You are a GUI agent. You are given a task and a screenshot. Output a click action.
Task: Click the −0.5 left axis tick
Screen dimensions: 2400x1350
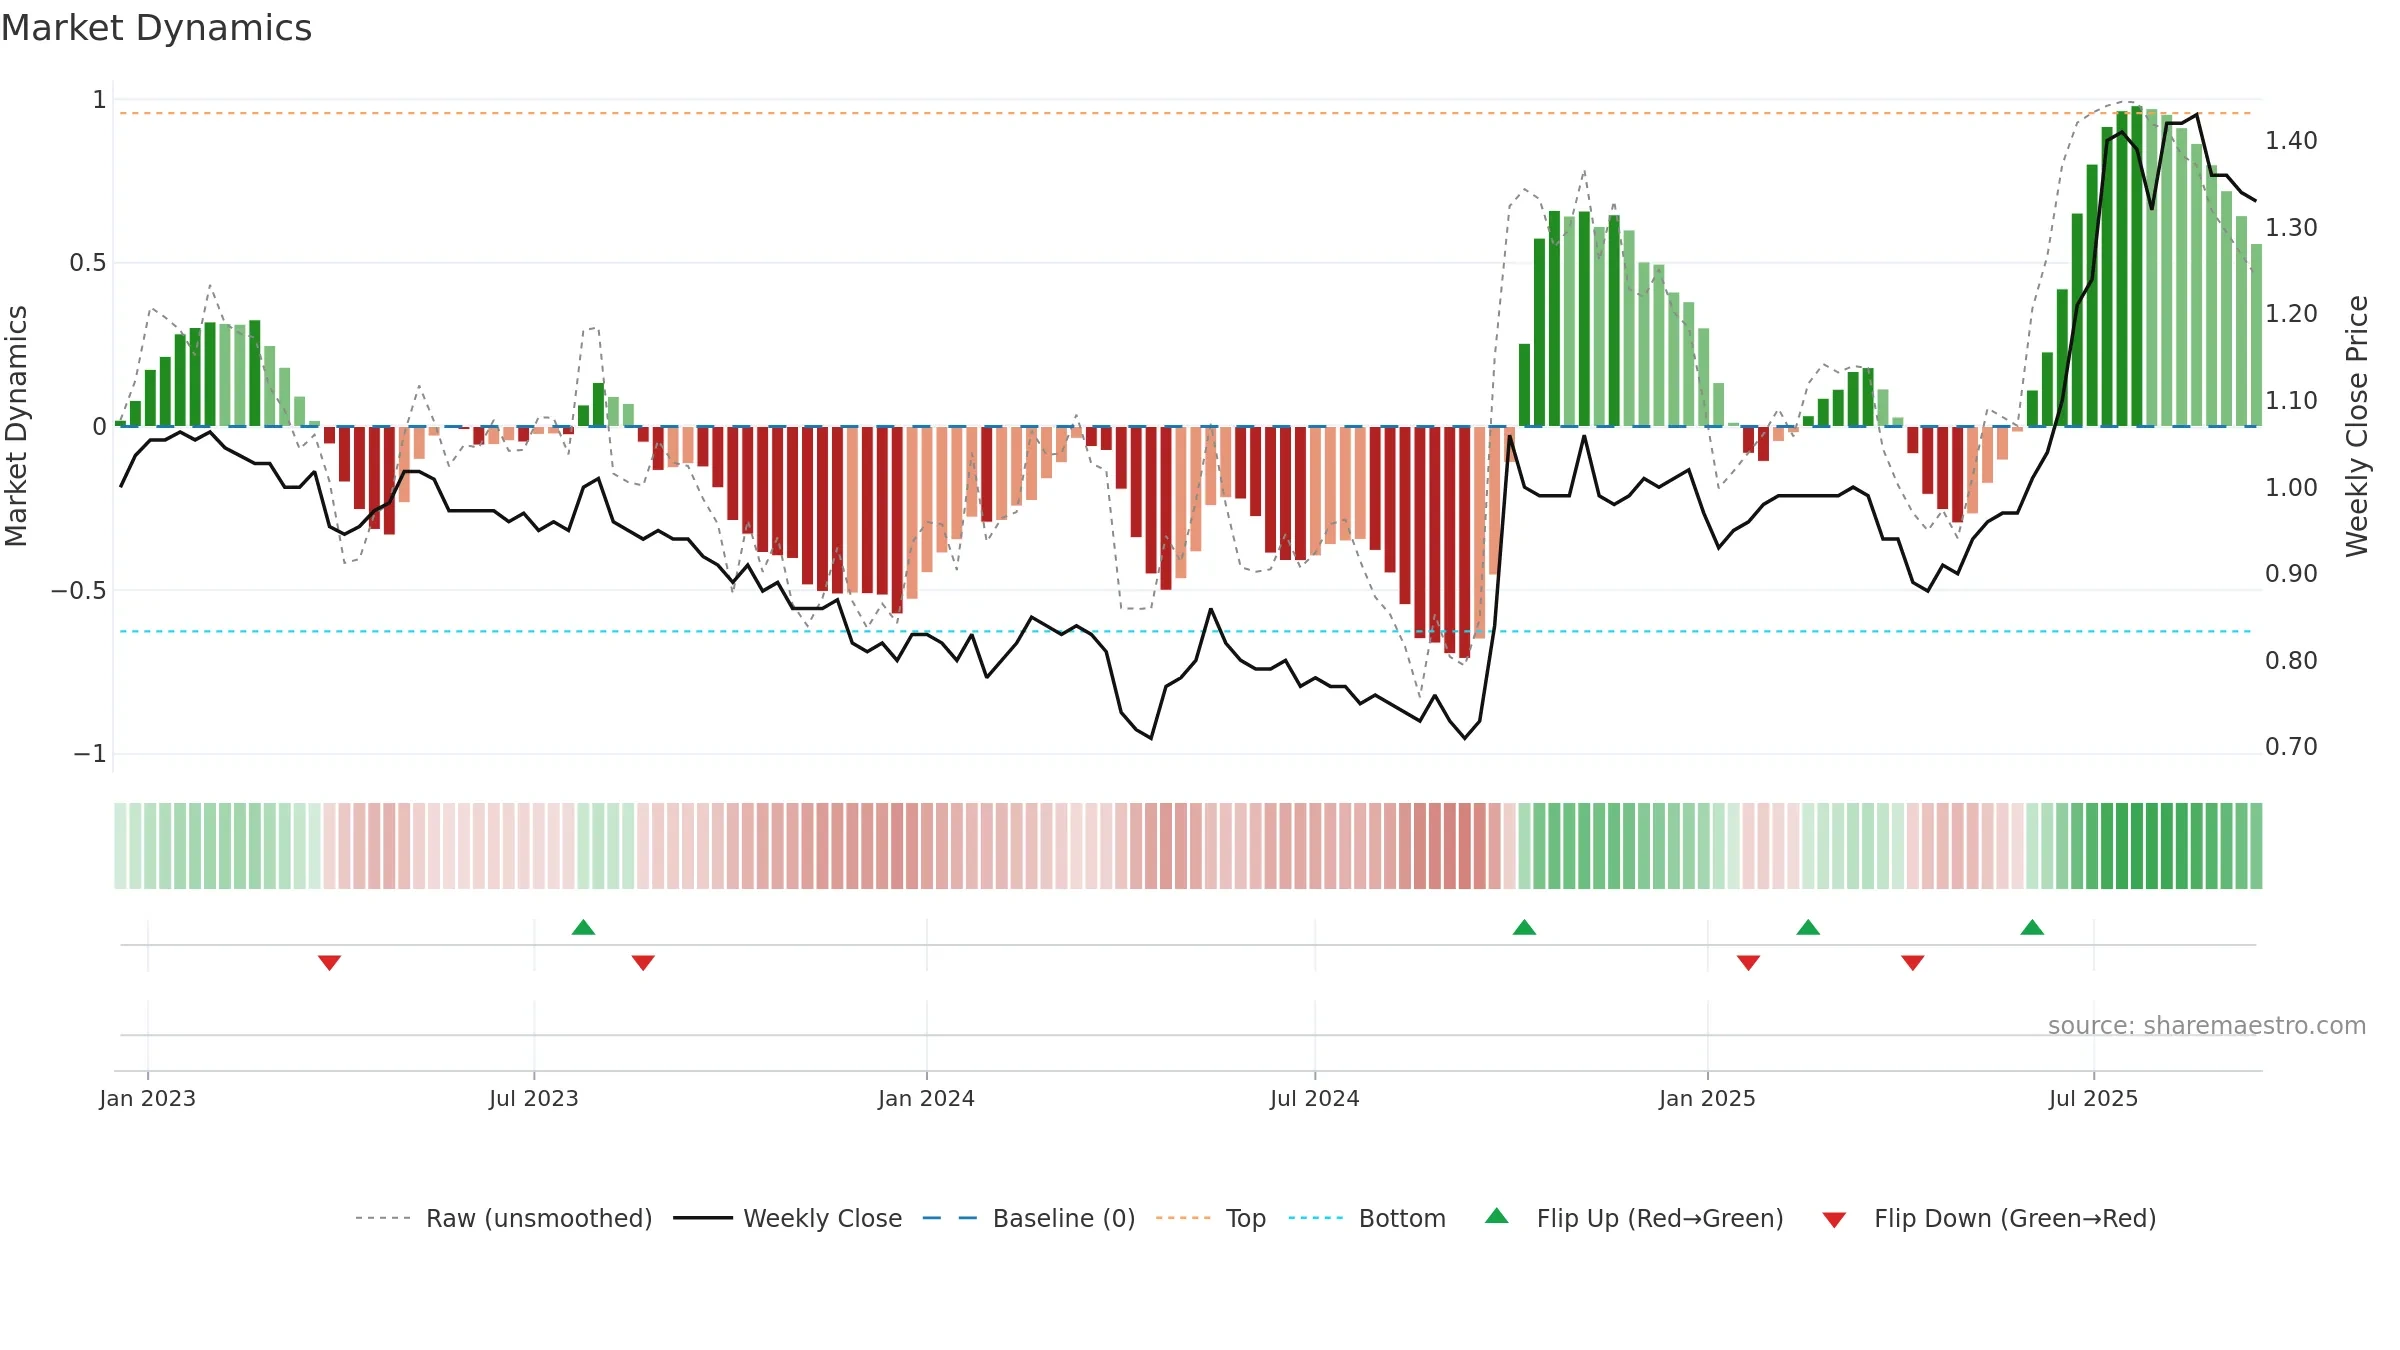point(79,590)
